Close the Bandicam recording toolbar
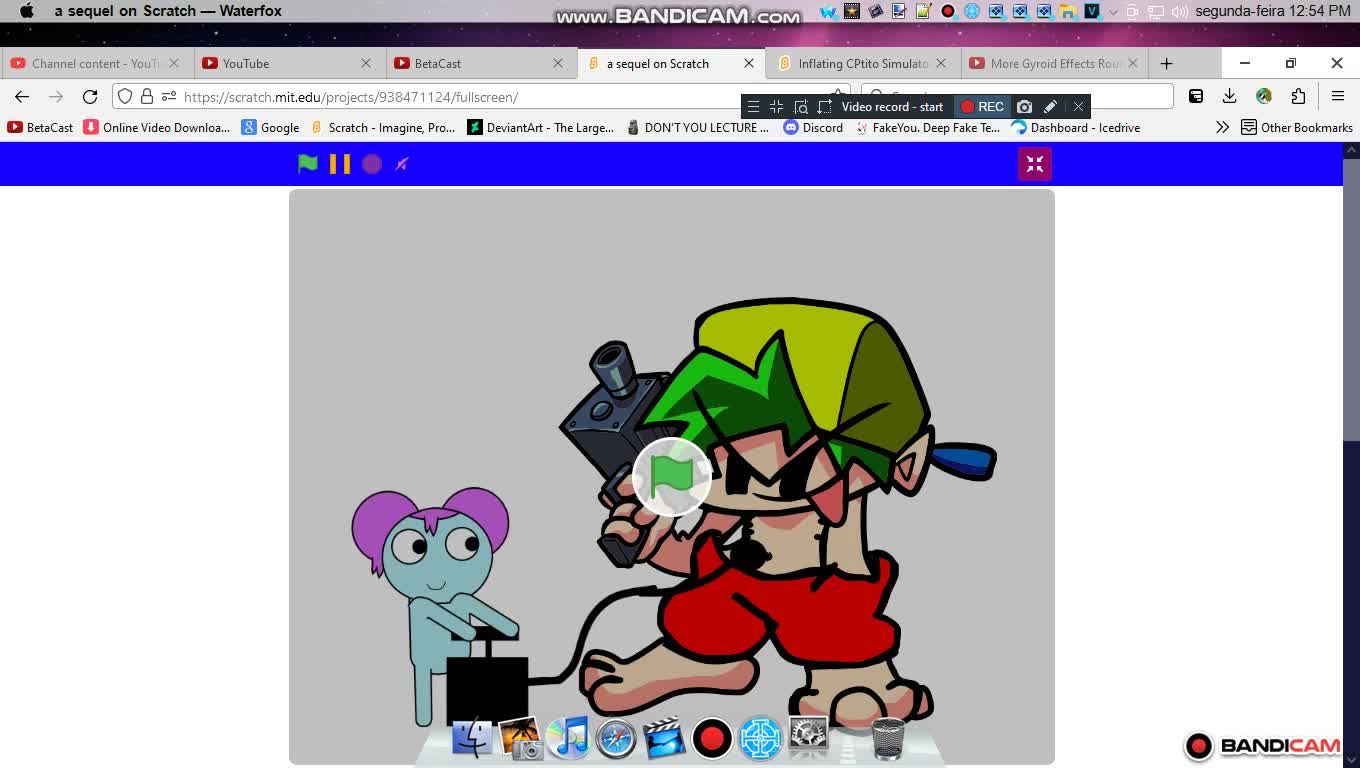 1078,106
